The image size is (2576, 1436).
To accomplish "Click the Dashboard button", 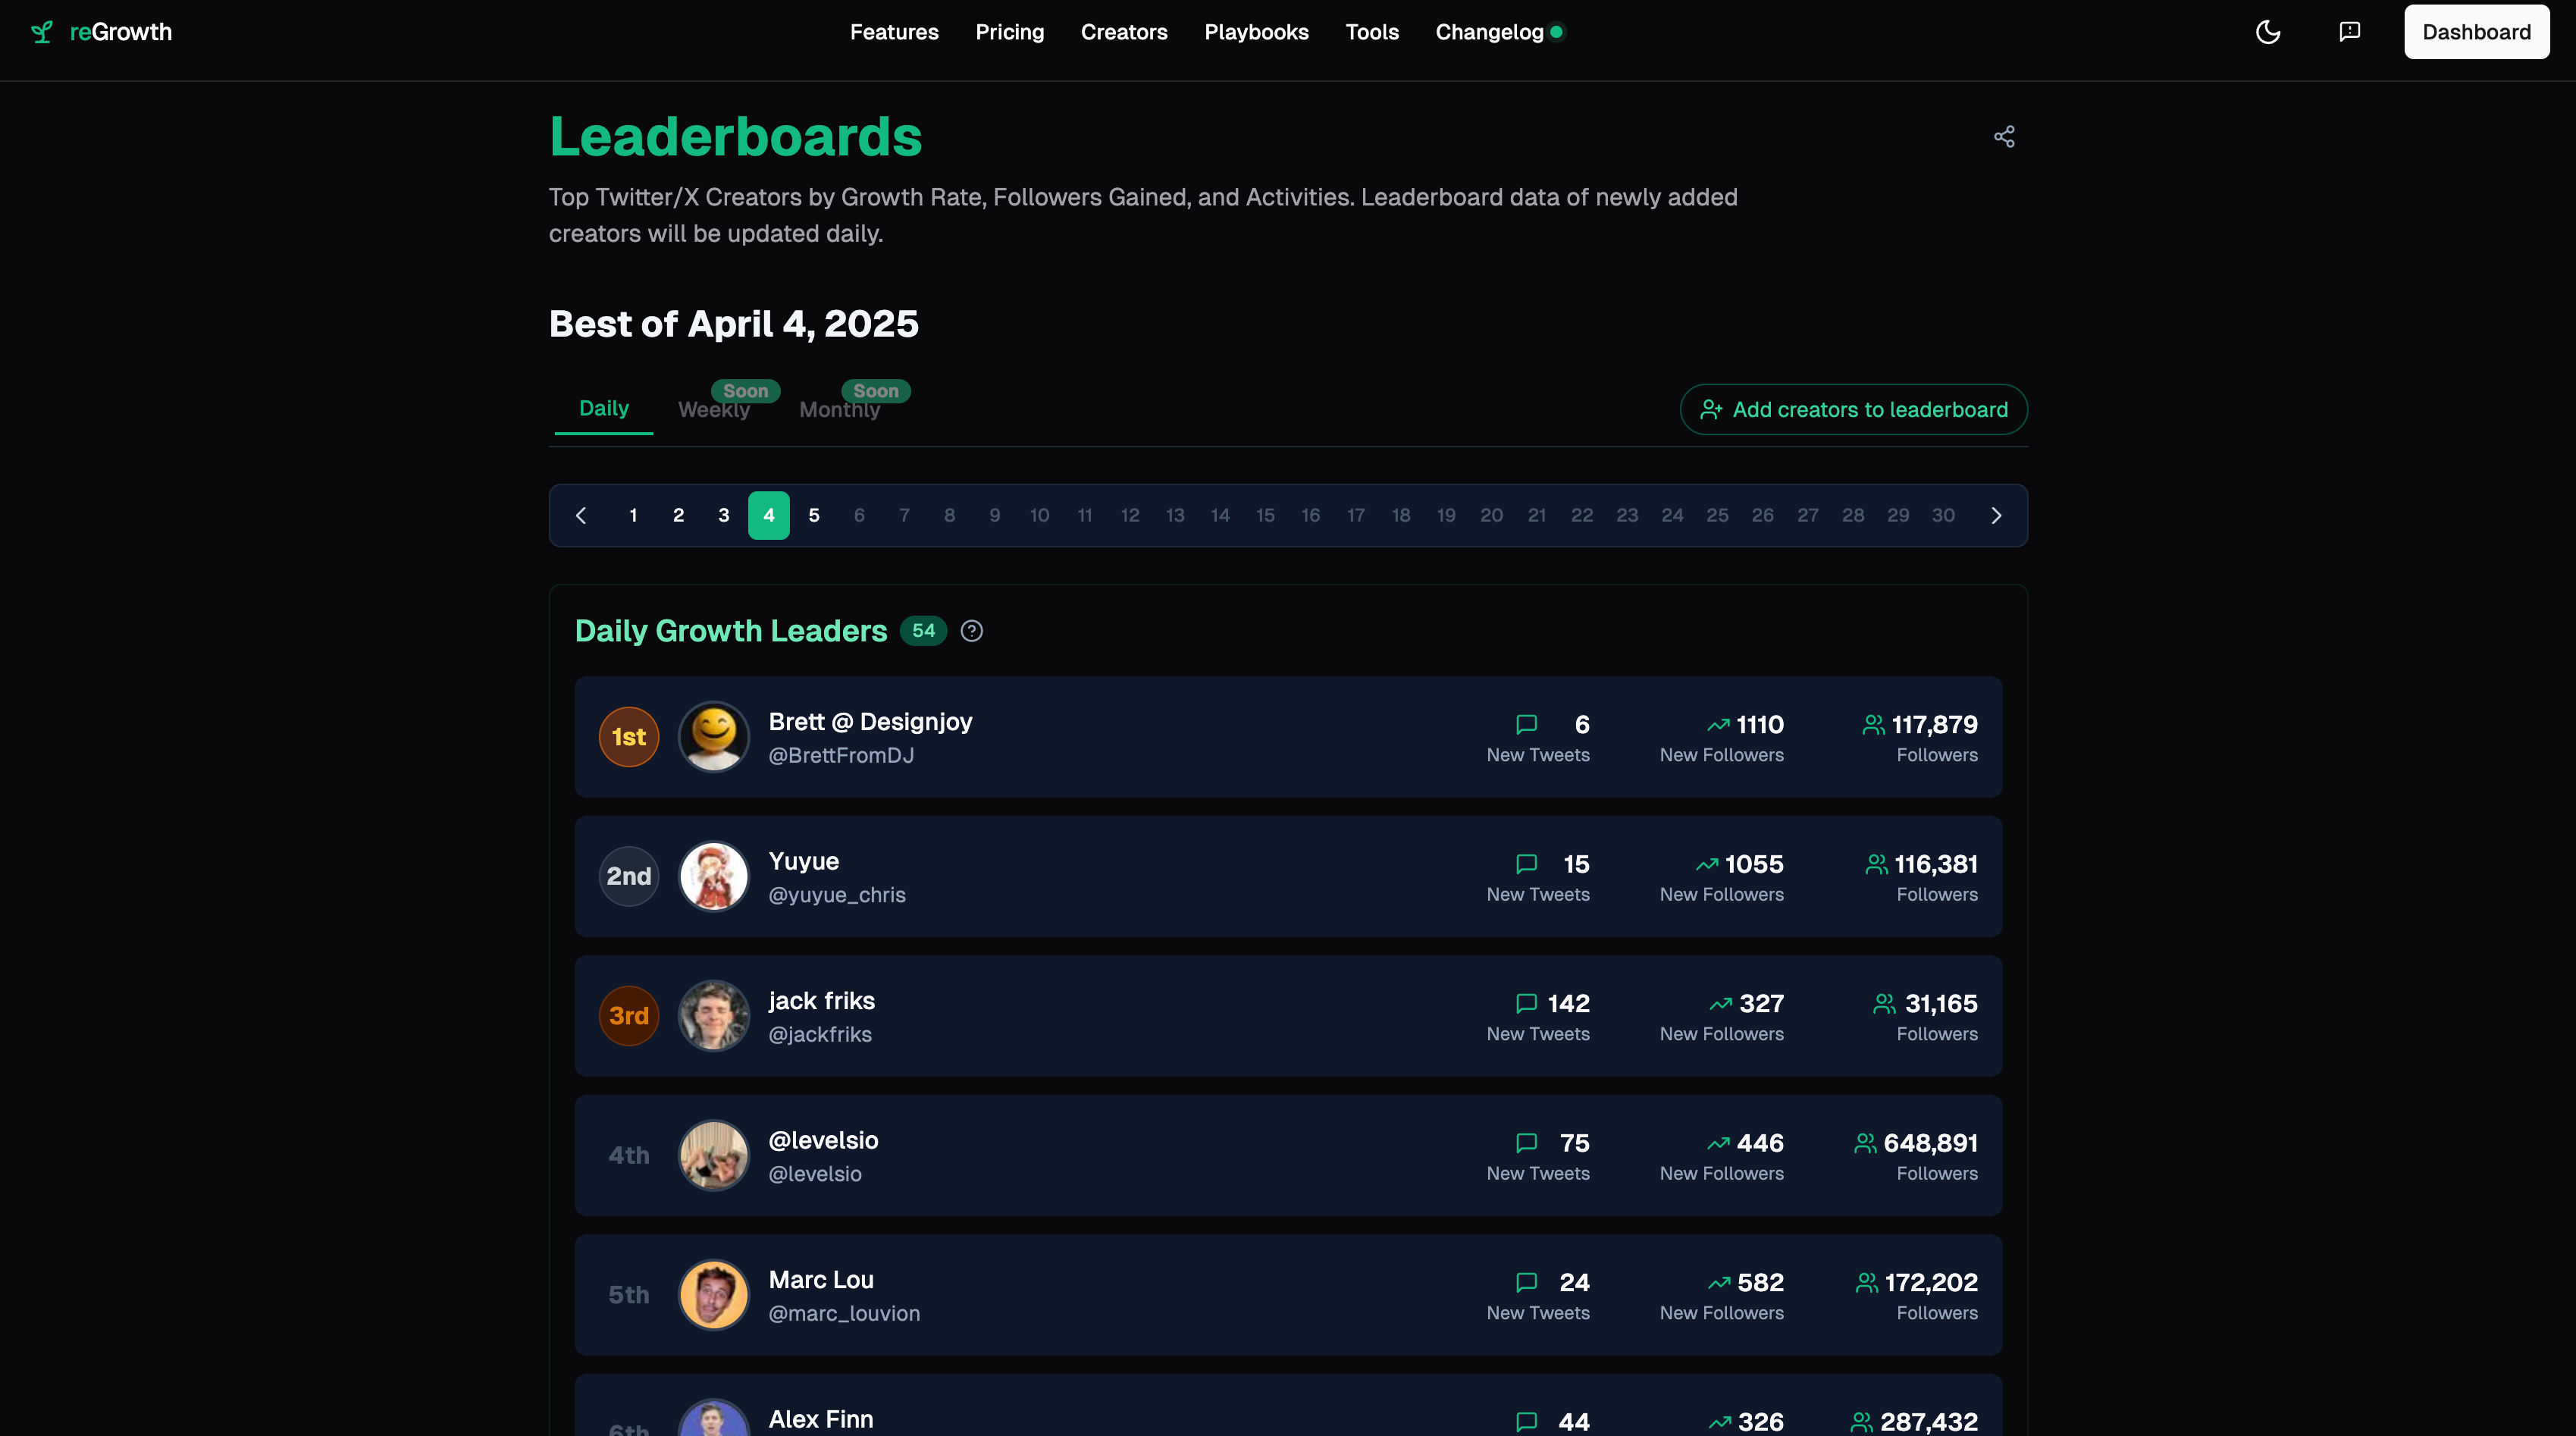I will (2475, 32).
